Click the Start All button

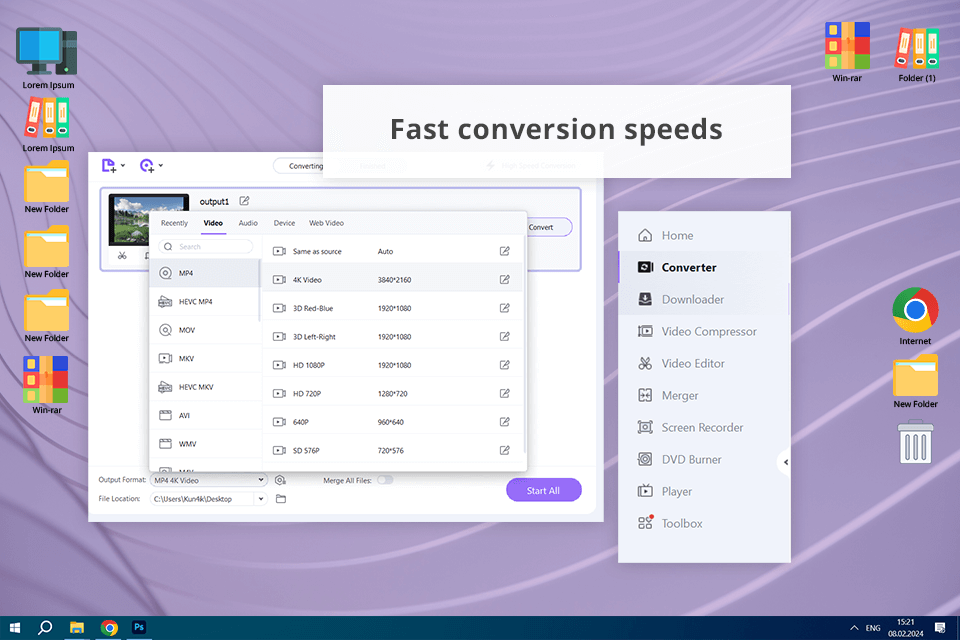pos(543,490)
